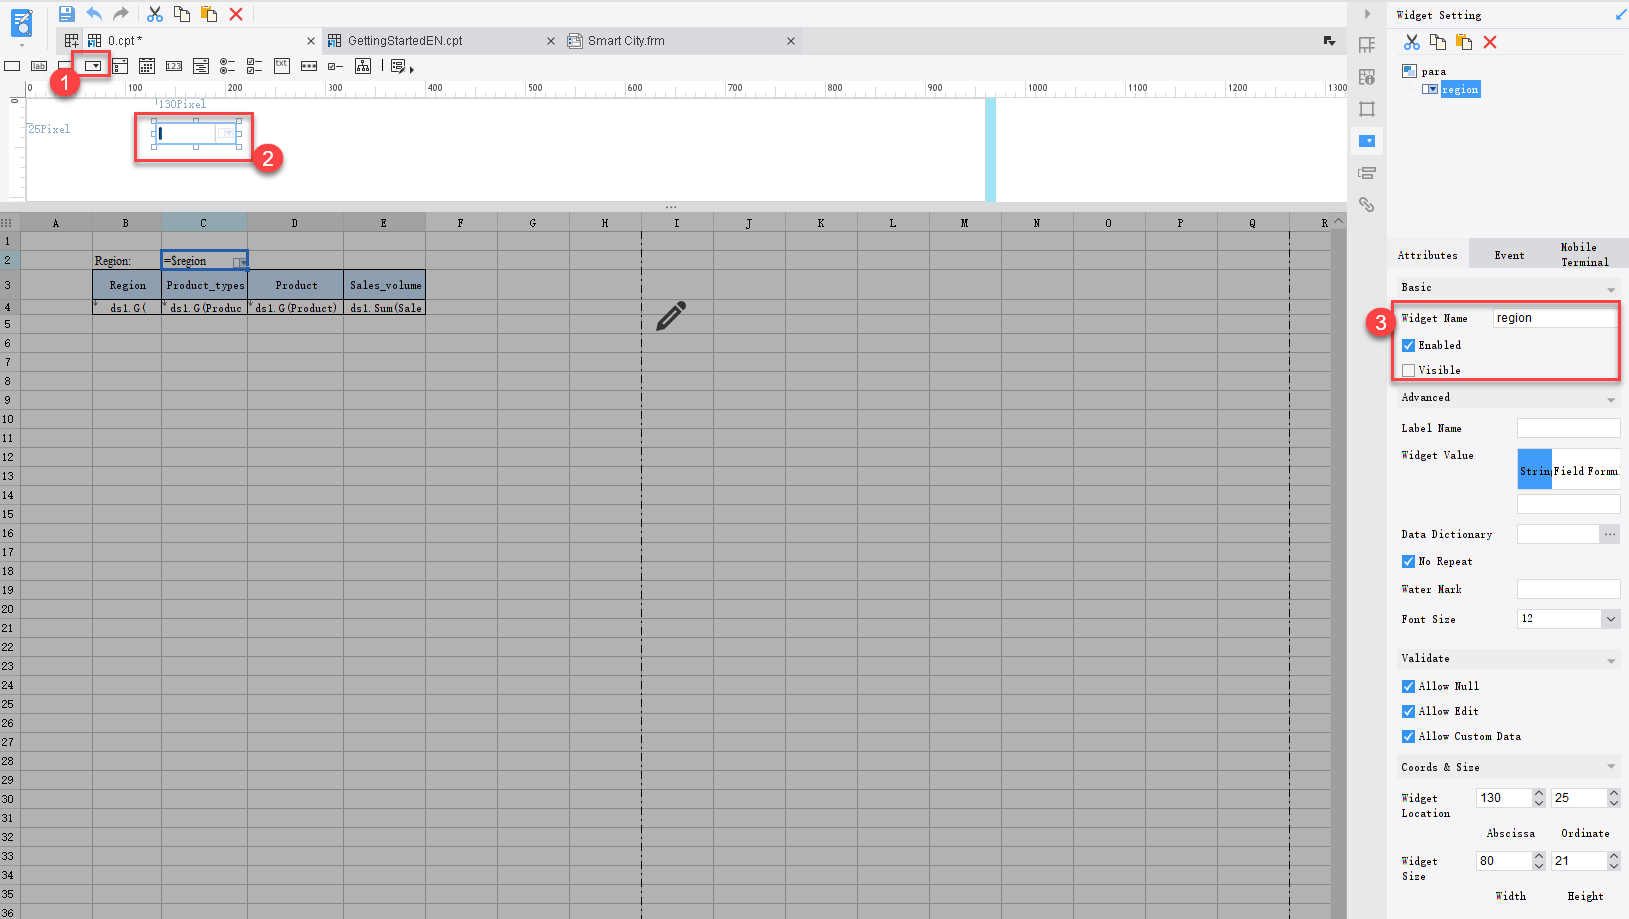The width and height of the screenshot is (1629, 919).
Task: Select the Radio Button Group widget tool
Action: 228,65
